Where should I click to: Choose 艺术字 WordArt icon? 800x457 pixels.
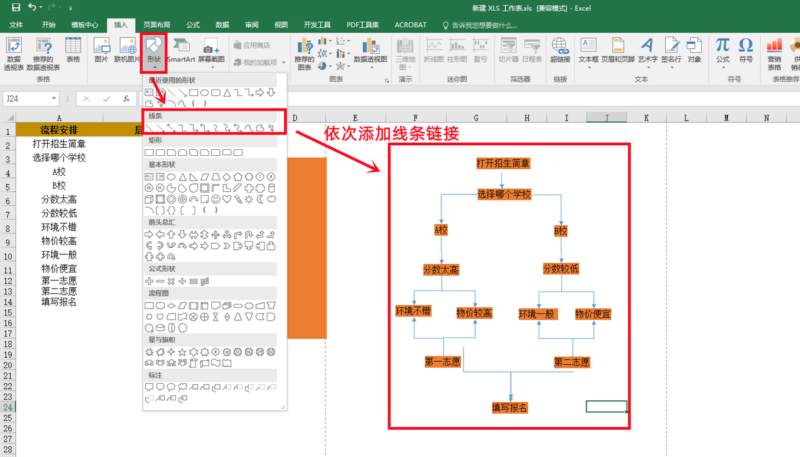click(x=646, y=51)
